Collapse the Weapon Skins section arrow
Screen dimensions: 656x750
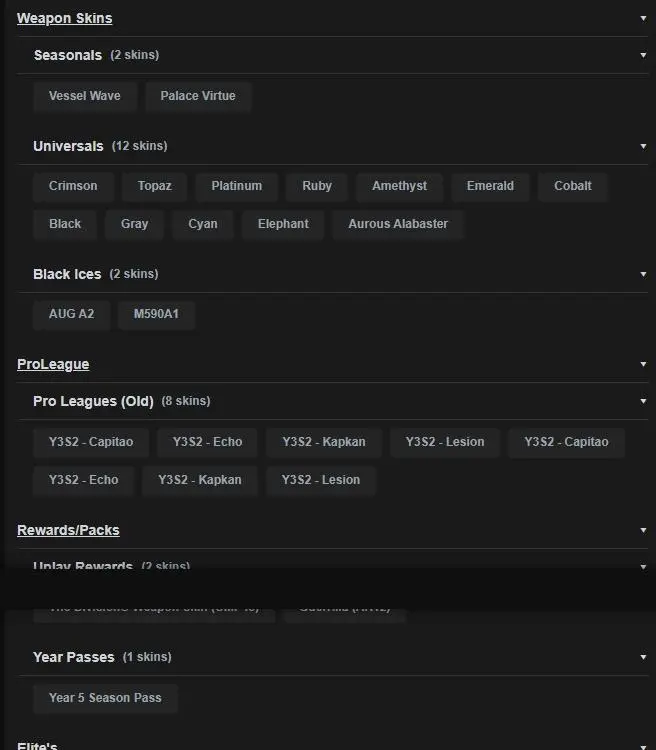pos(643,18)
